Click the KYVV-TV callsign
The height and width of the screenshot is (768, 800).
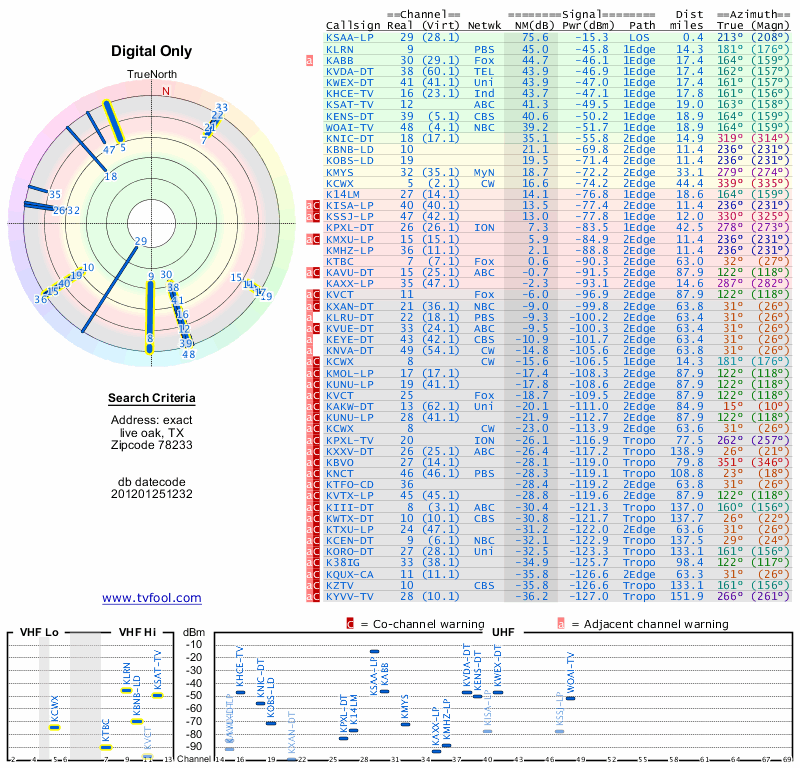349,597
